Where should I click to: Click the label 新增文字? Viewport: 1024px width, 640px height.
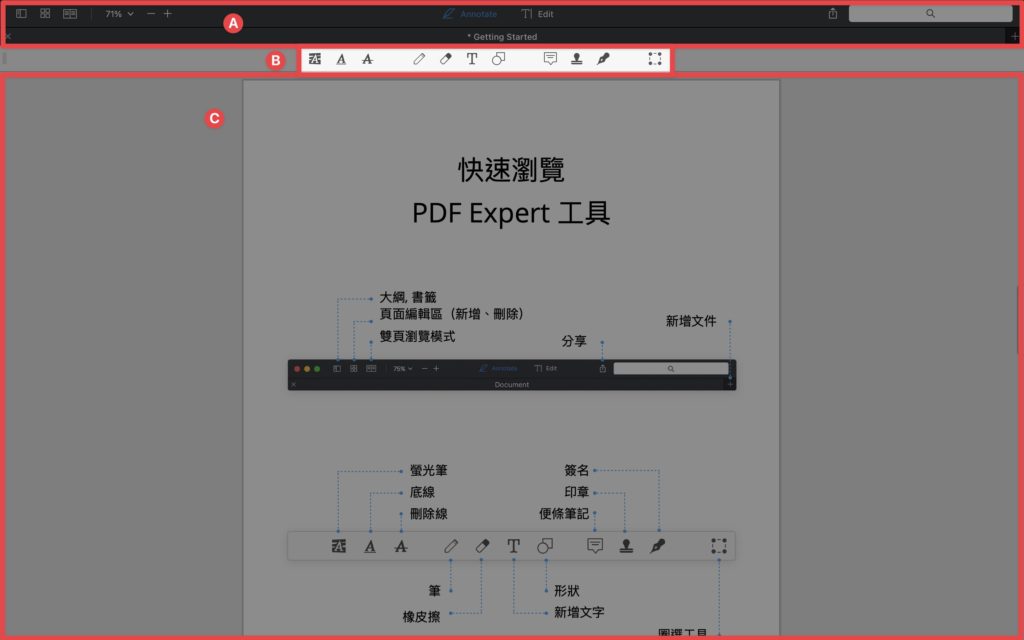click(x=579, y=612)
